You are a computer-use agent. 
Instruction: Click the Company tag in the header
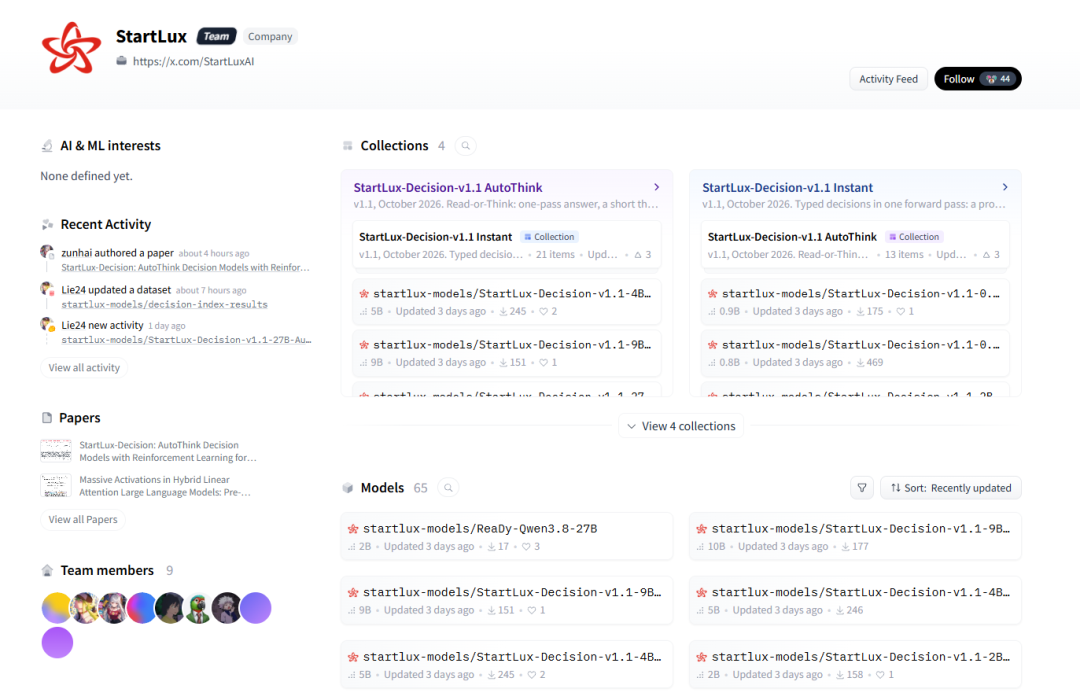(x=270, y=37)
